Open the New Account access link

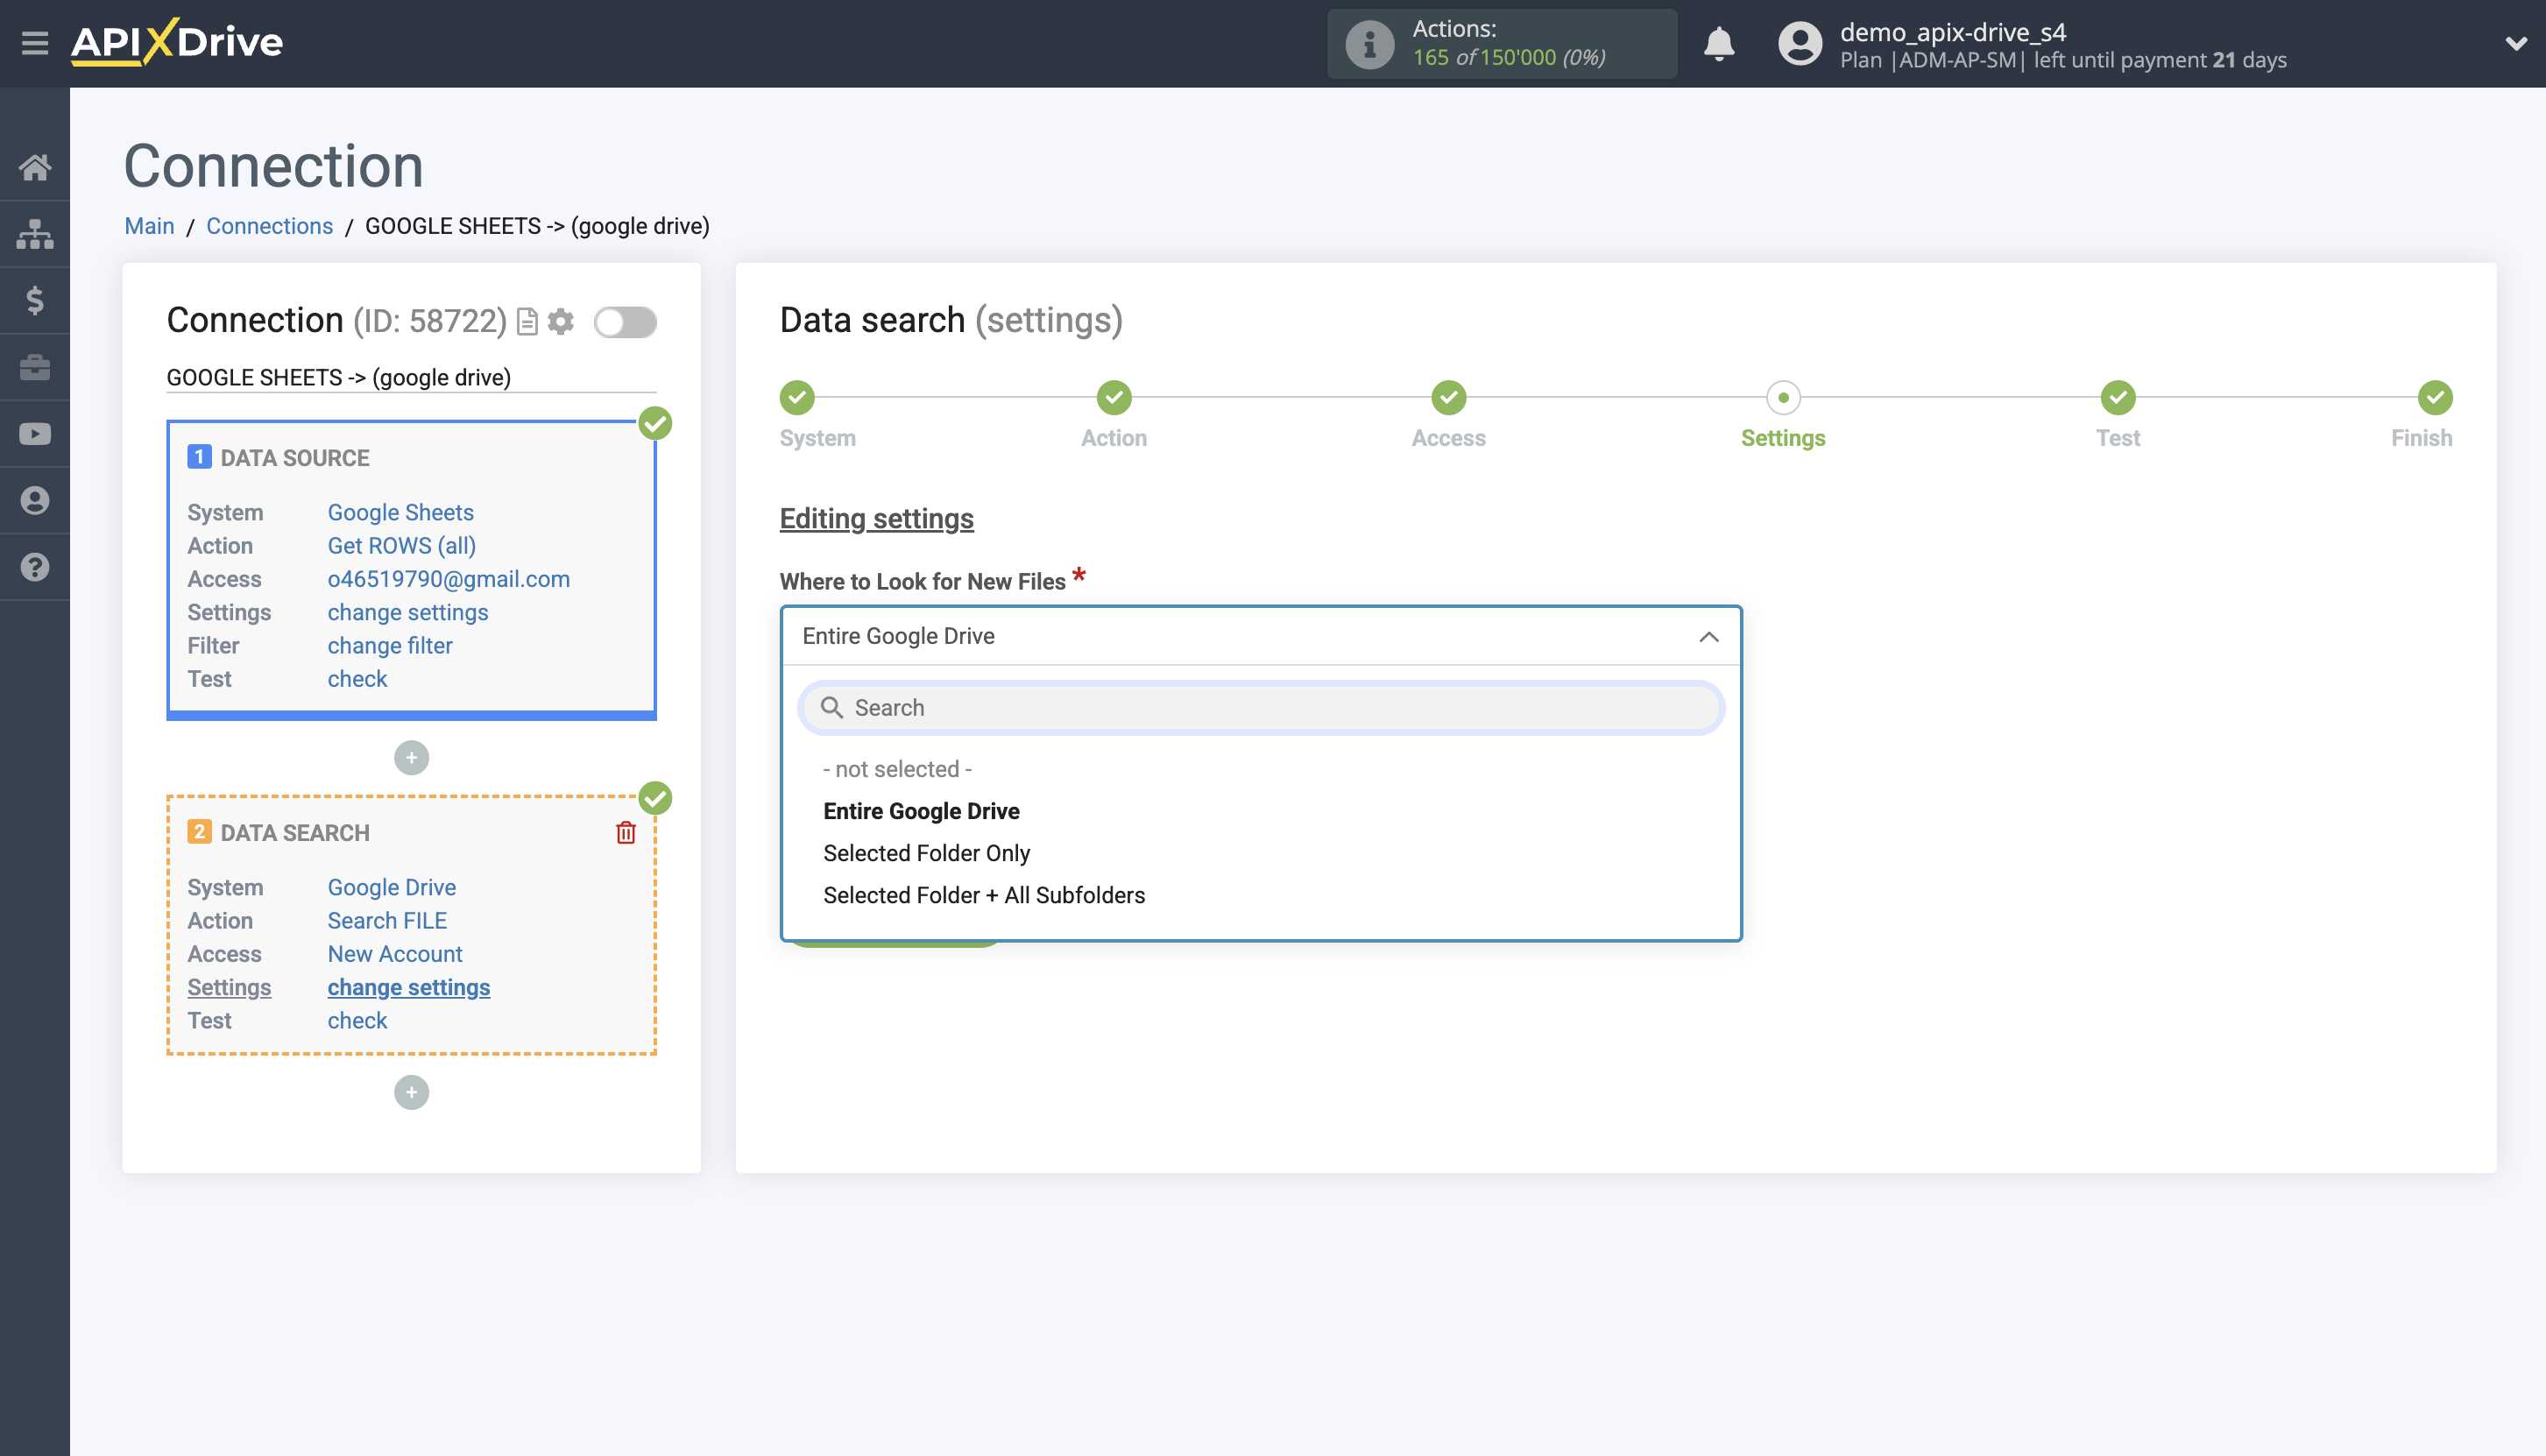394,954
